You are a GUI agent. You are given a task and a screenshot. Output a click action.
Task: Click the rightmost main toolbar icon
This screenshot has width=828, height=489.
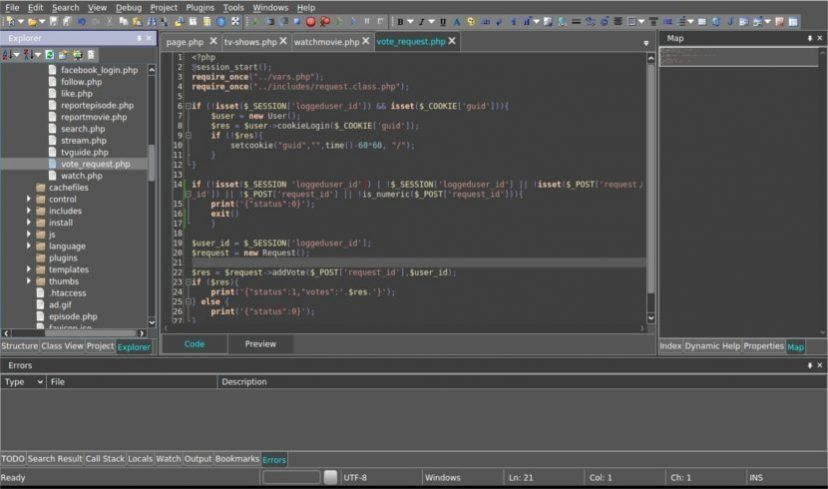pyautogui.click(x=793, y=22)
